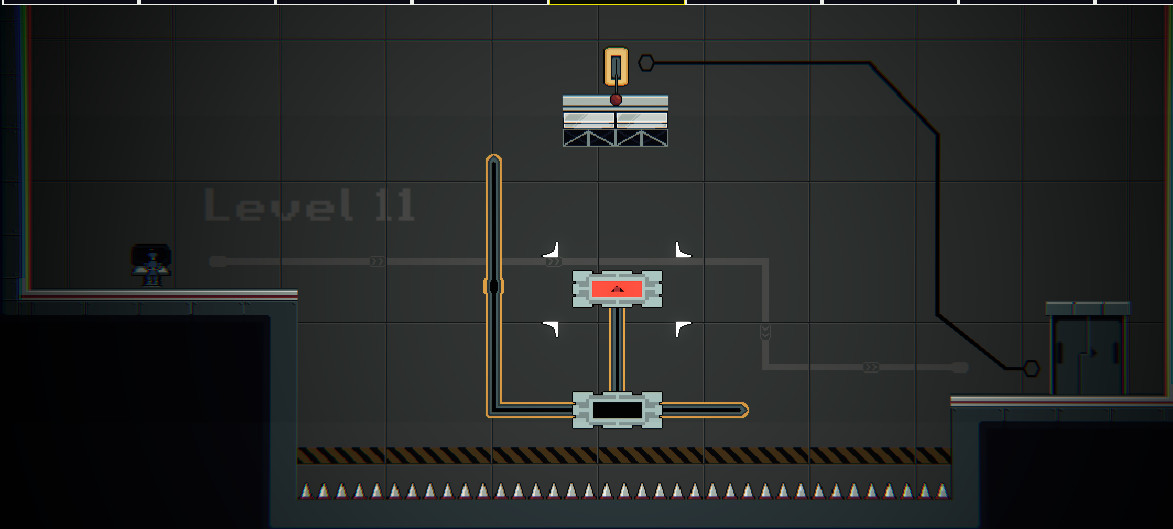Select the black-screen block on the rail
This screenshot has height=529, width=1173.
pyautogui.click(x=617, y=410)
